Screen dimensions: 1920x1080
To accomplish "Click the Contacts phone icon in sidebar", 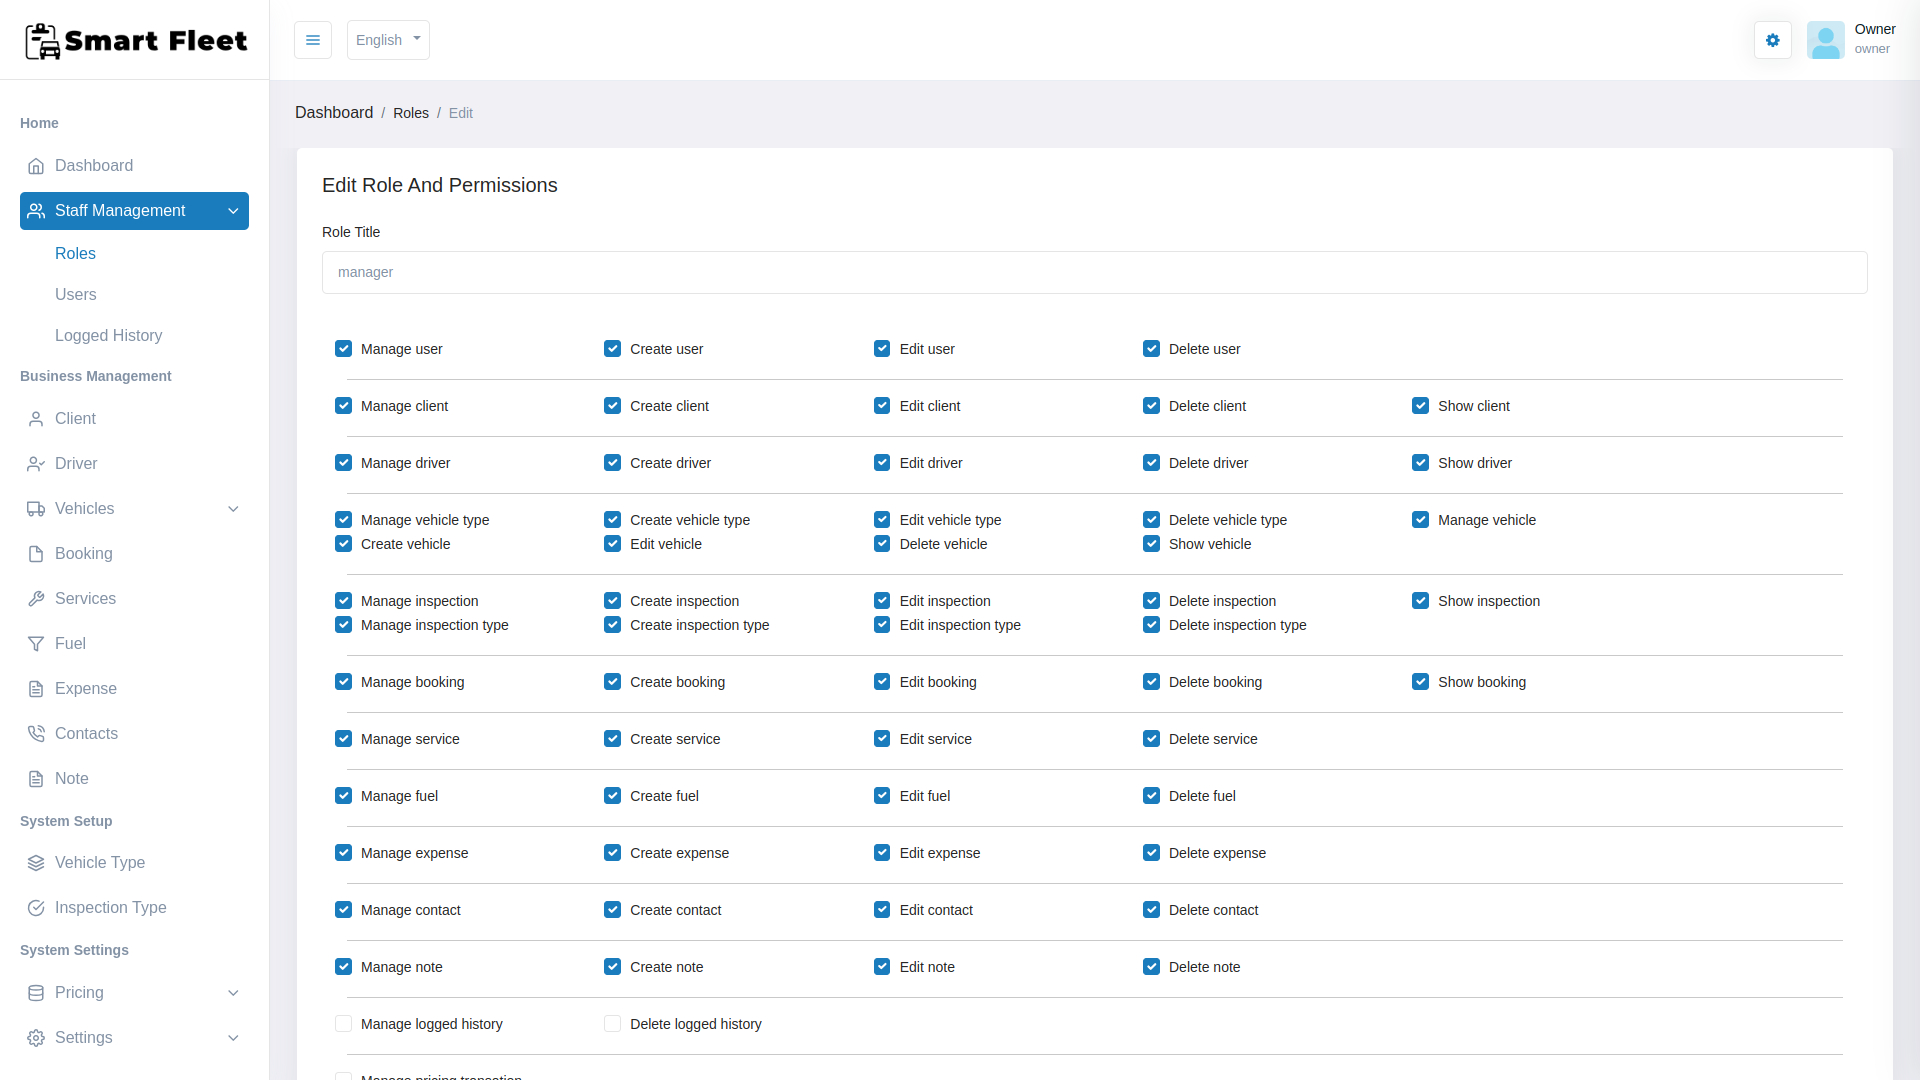I will (x=36, y=734).
